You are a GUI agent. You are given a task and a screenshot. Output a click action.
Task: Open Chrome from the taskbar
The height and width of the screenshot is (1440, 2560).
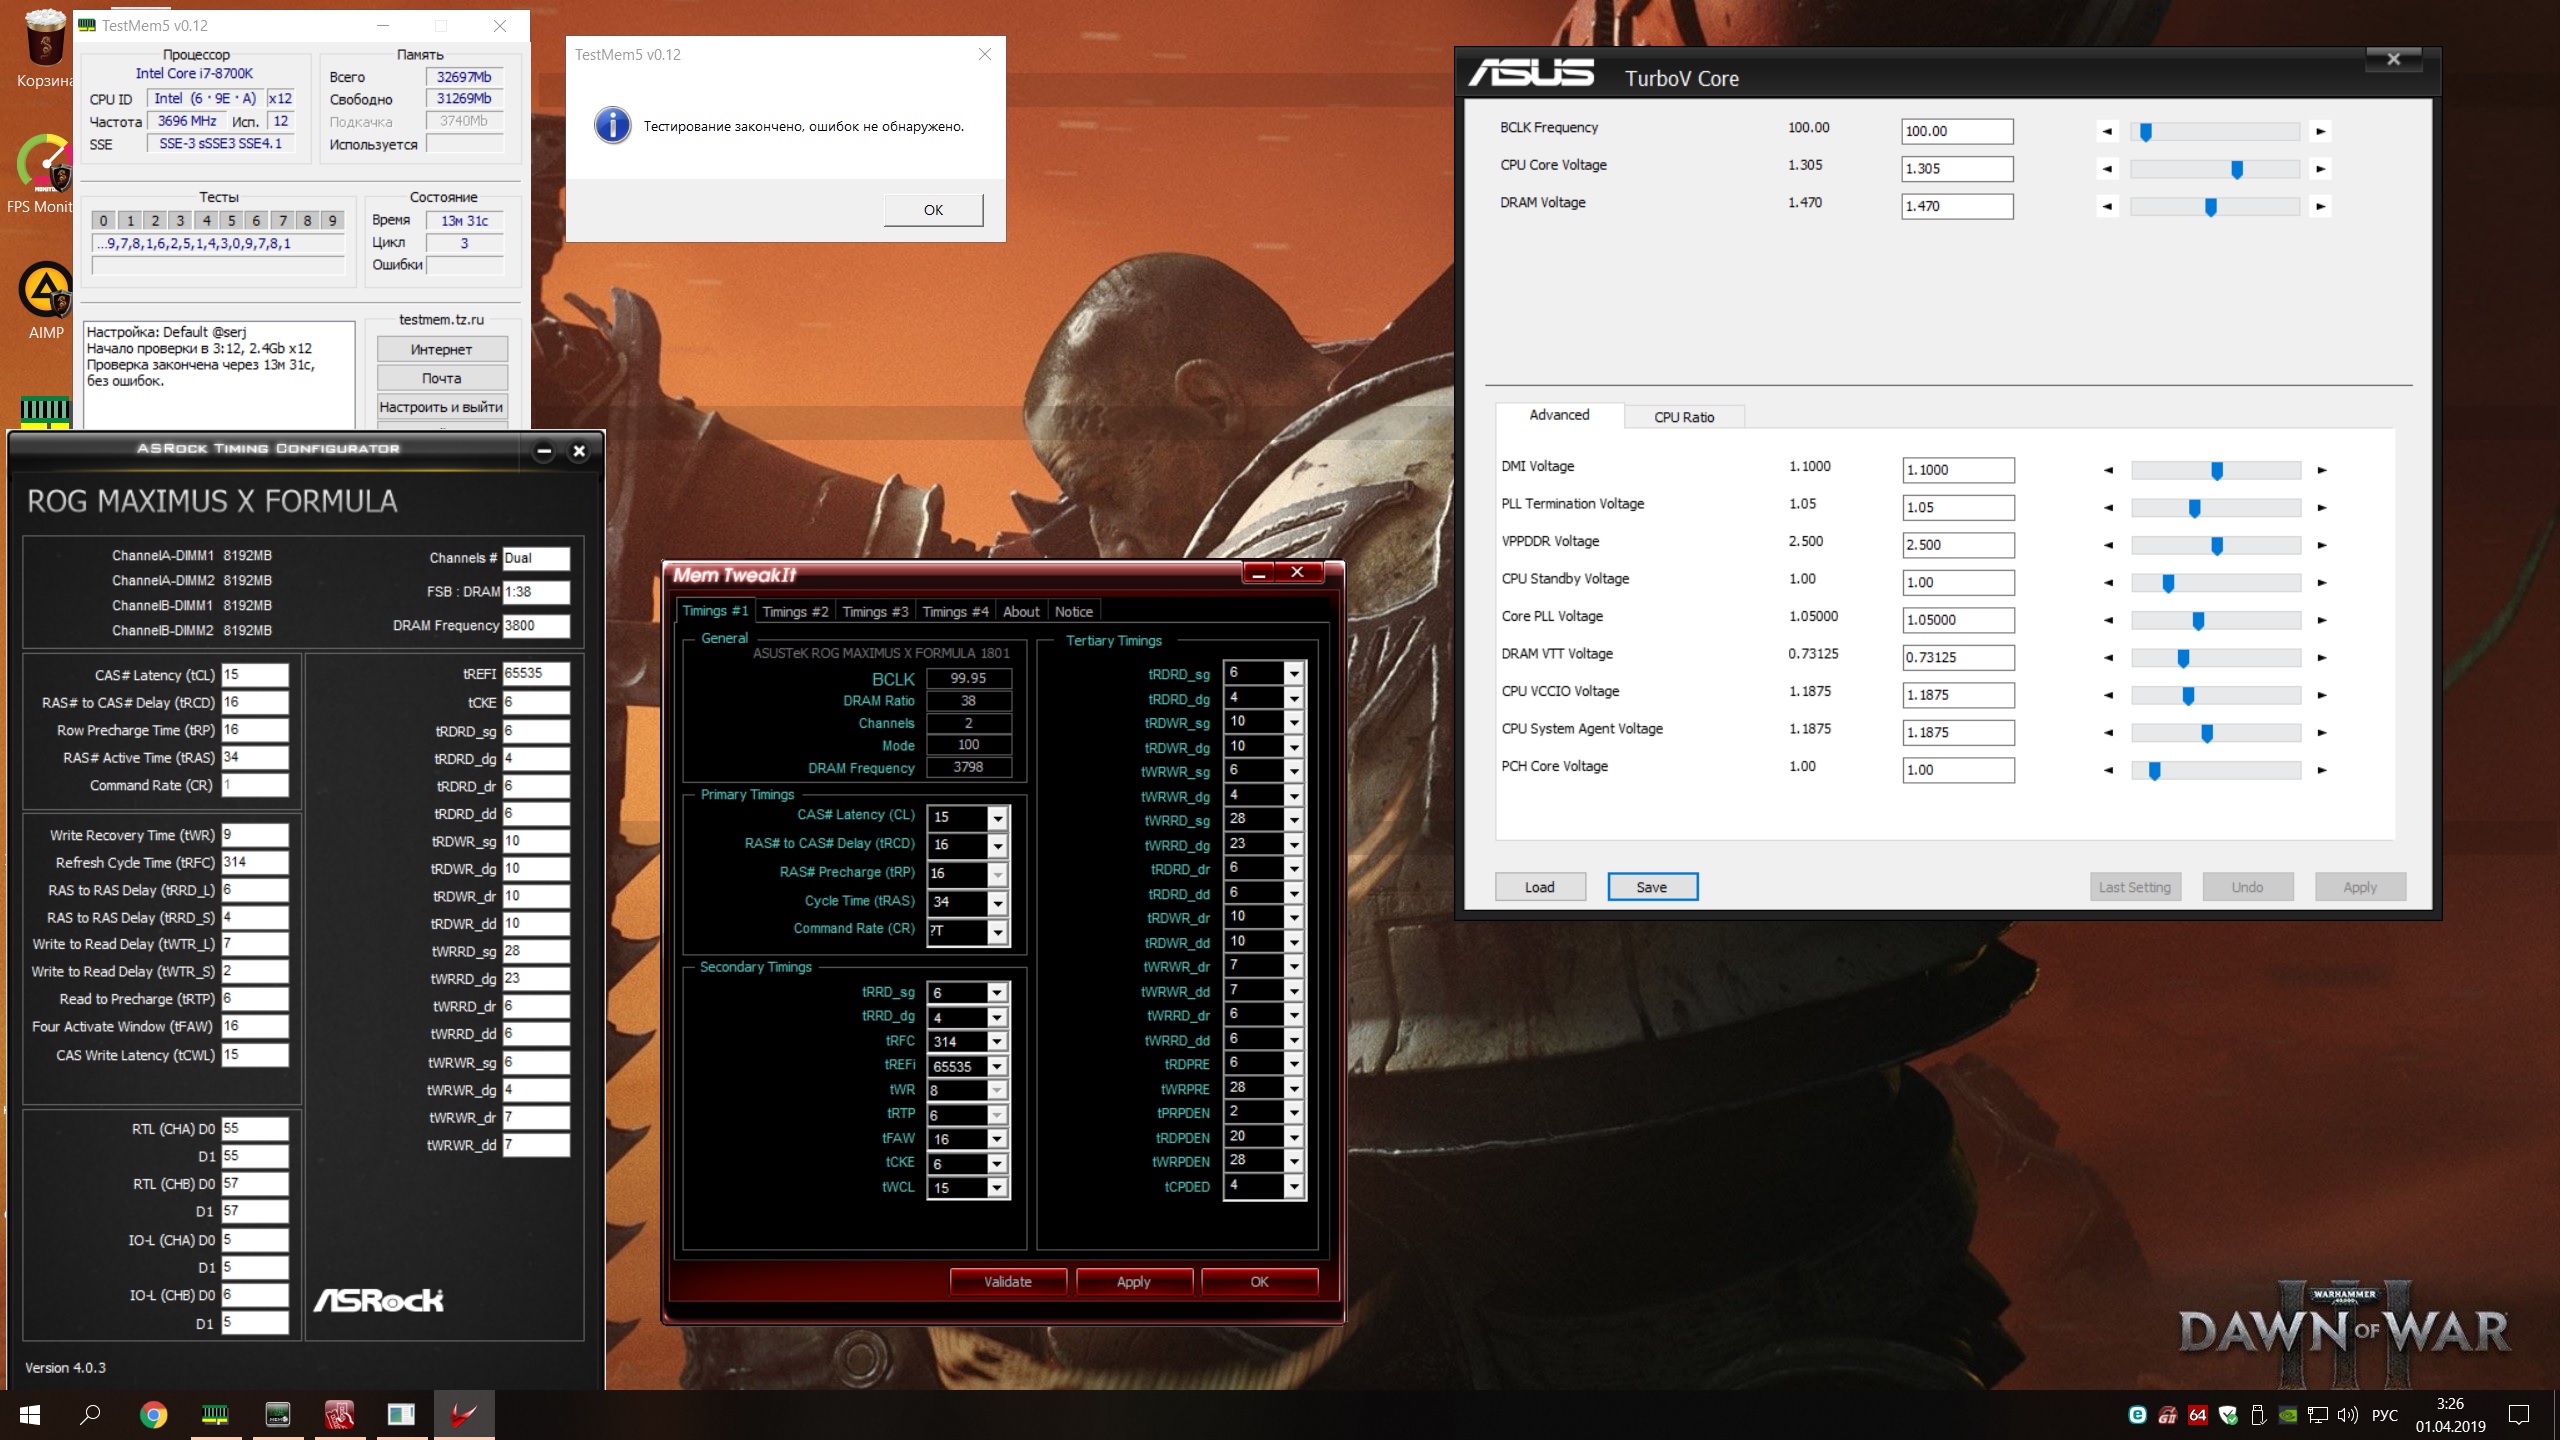click(x=153, y=1414)
